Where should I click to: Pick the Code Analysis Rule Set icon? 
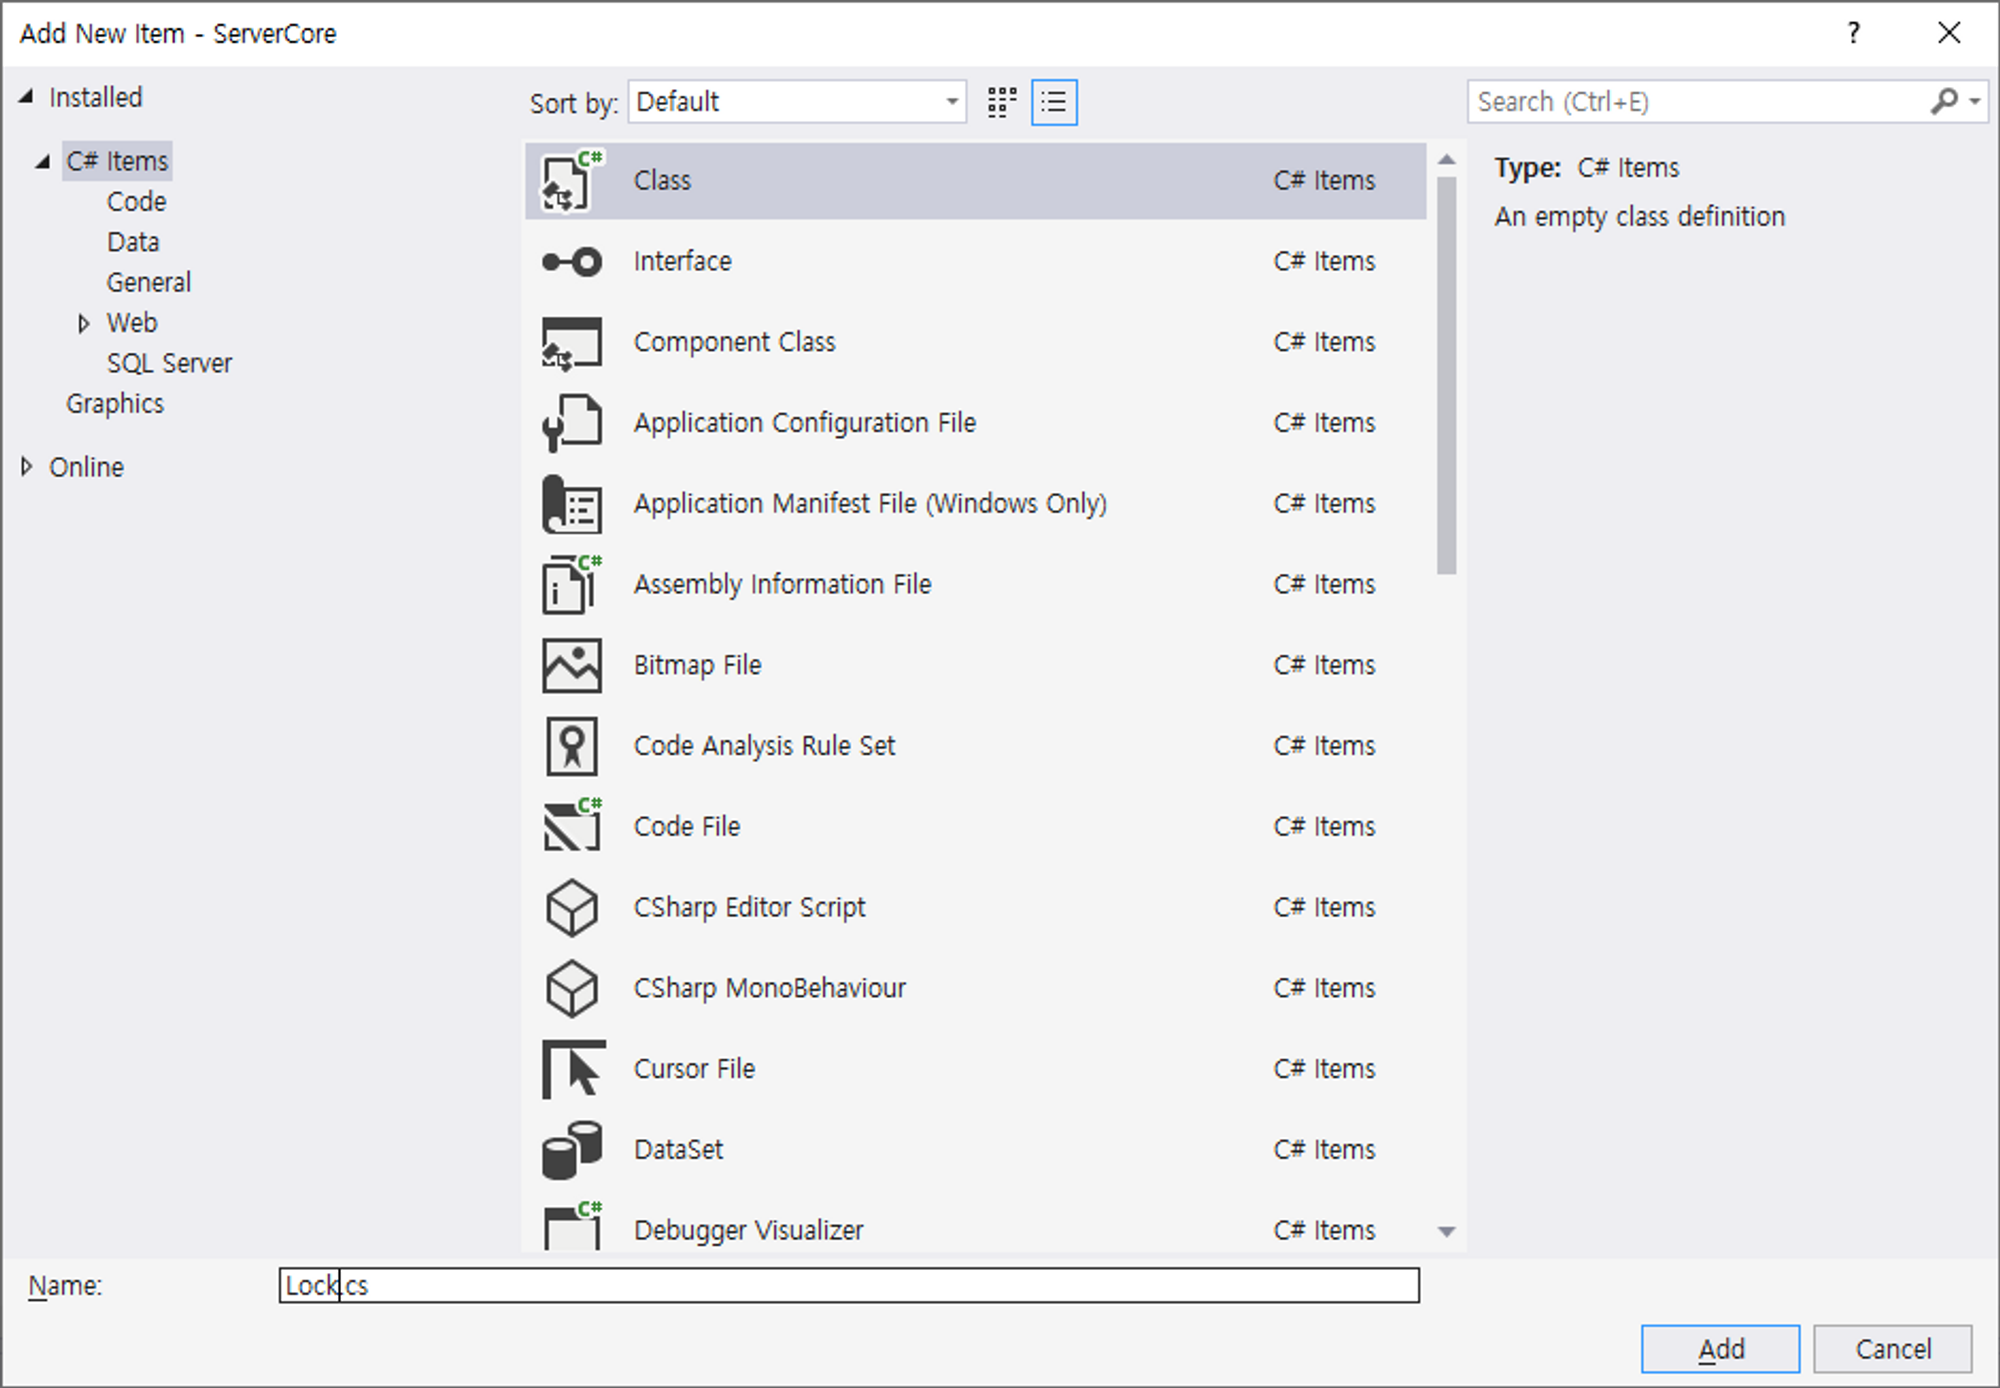click(x=572, y=746)
